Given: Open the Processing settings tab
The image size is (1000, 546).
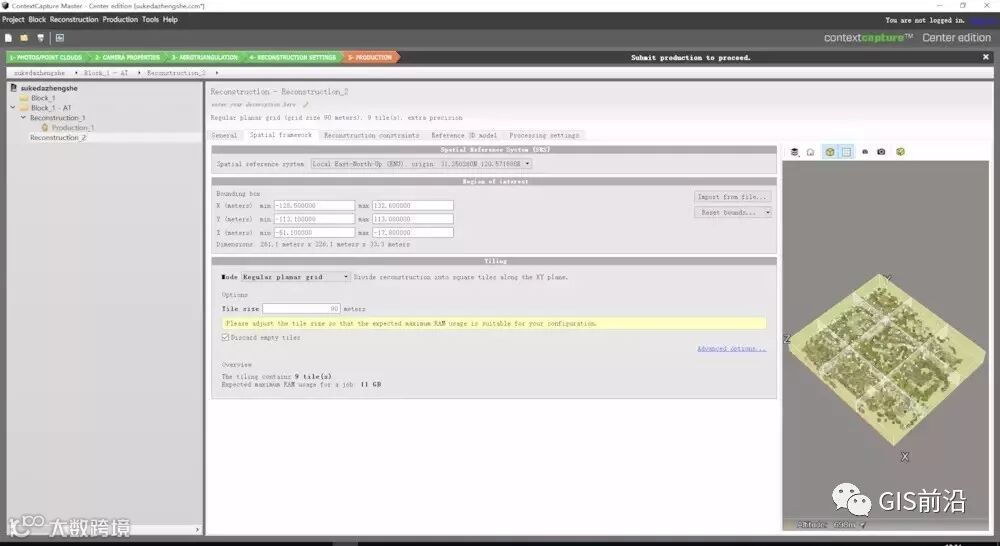Looking at the screenshot, I should pos(544,135).
